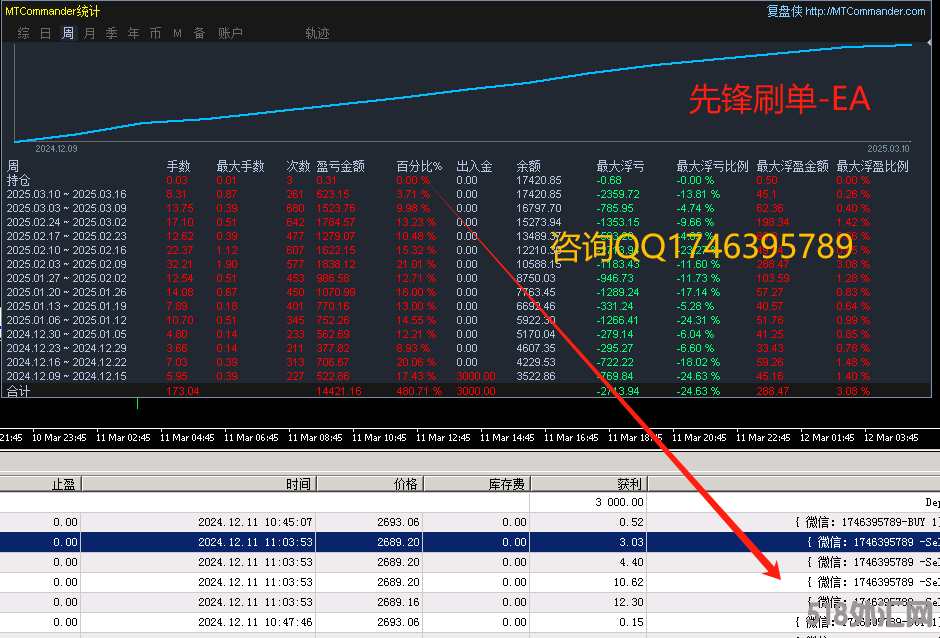The image size is (940, 638).
Task: Click the 账户 account tab
Action: coord(230,33)
